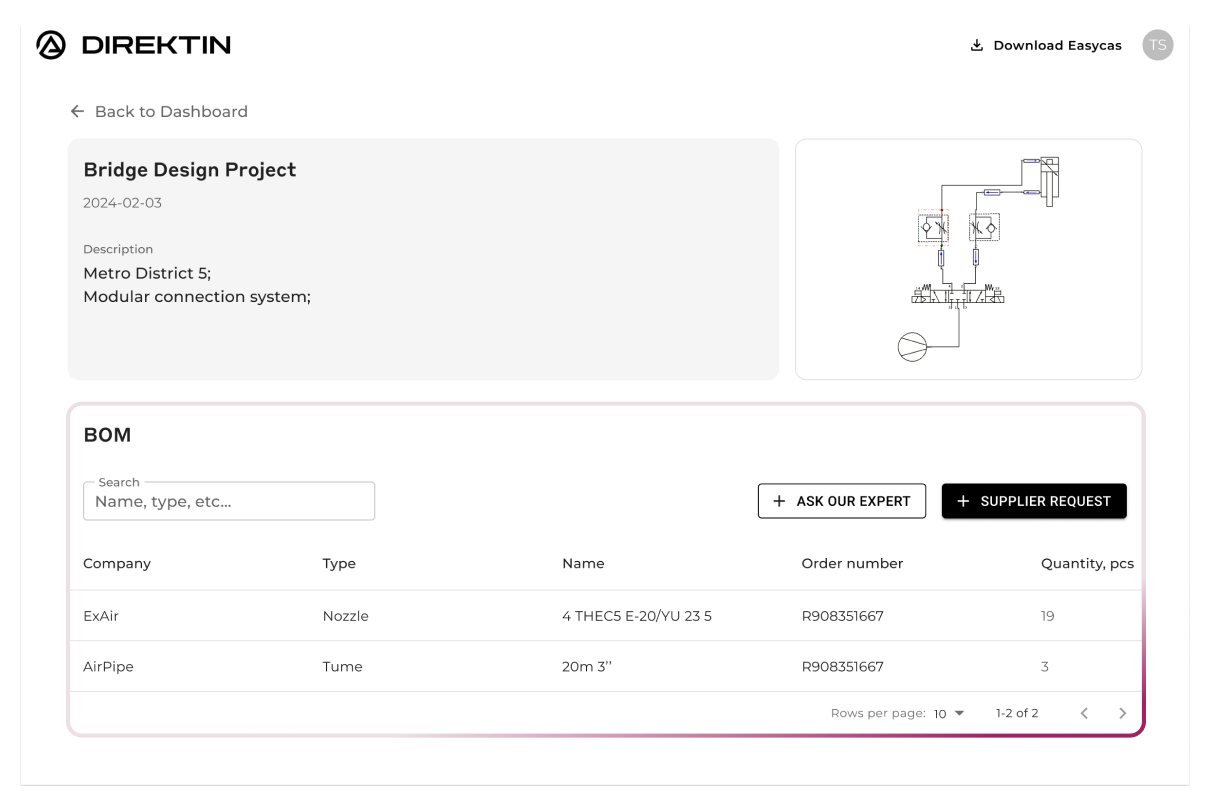Click the date 2024-02-03
The width and height of the screenshot is (1210, 805).
click(122, 203)
